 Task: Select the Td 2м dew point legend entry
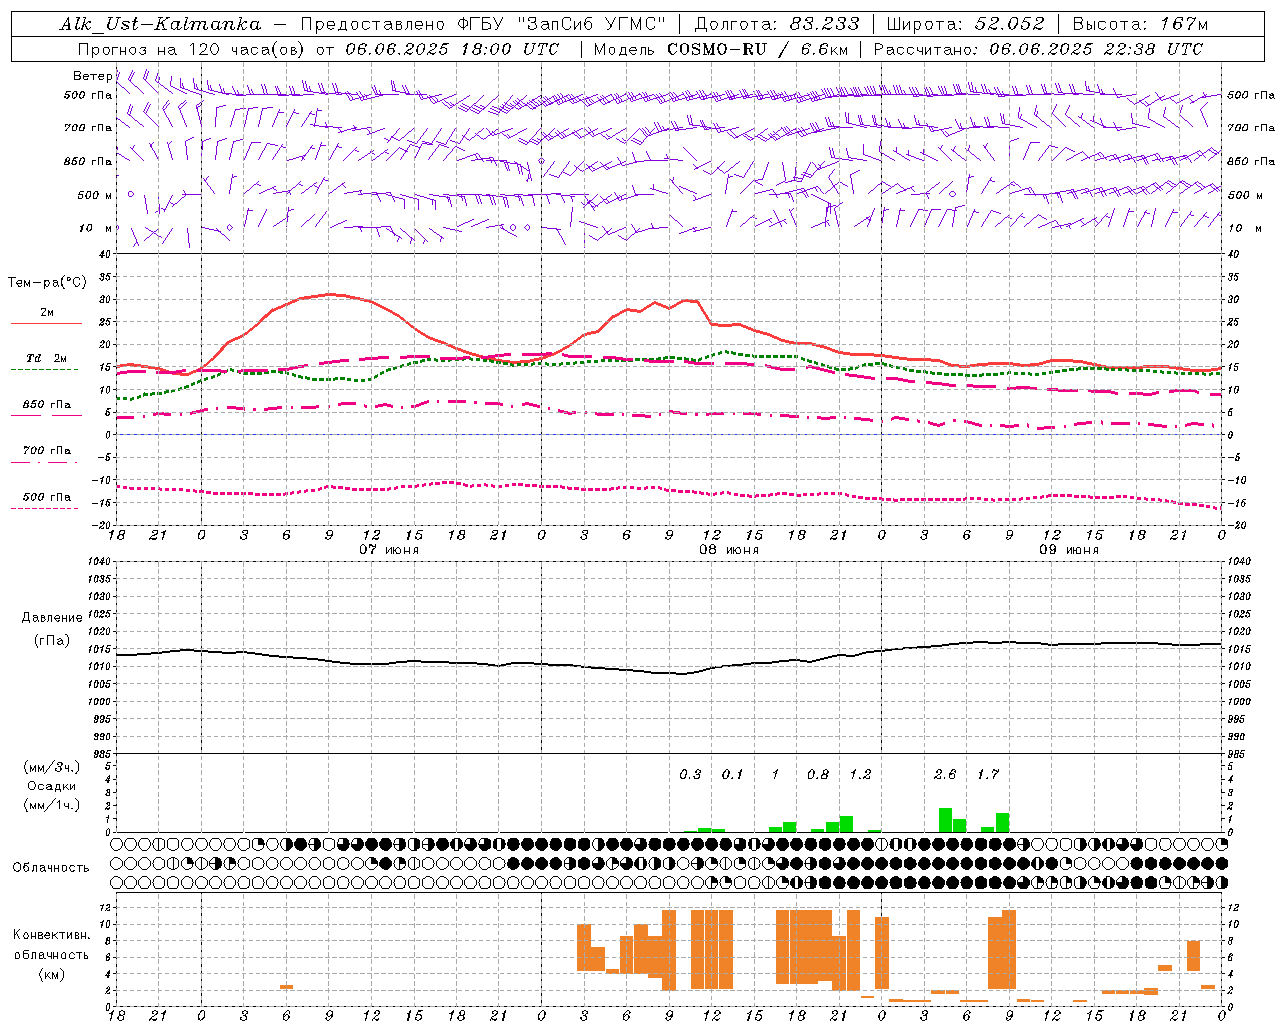click(x=47, y=358)
